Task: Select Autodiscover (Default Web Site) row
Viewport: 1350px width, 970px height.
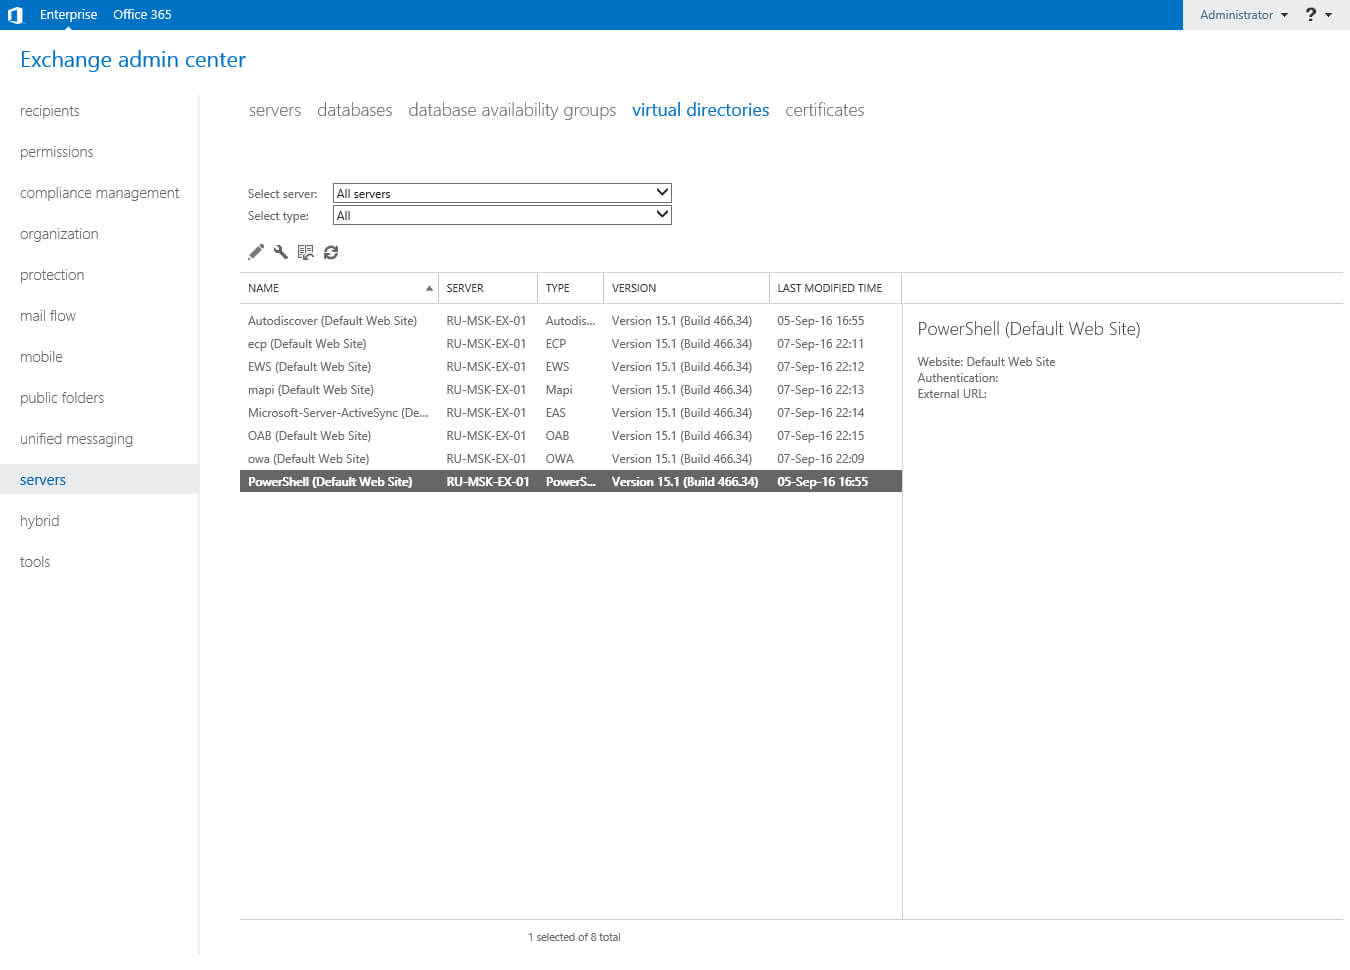Action: coord(570,321)
